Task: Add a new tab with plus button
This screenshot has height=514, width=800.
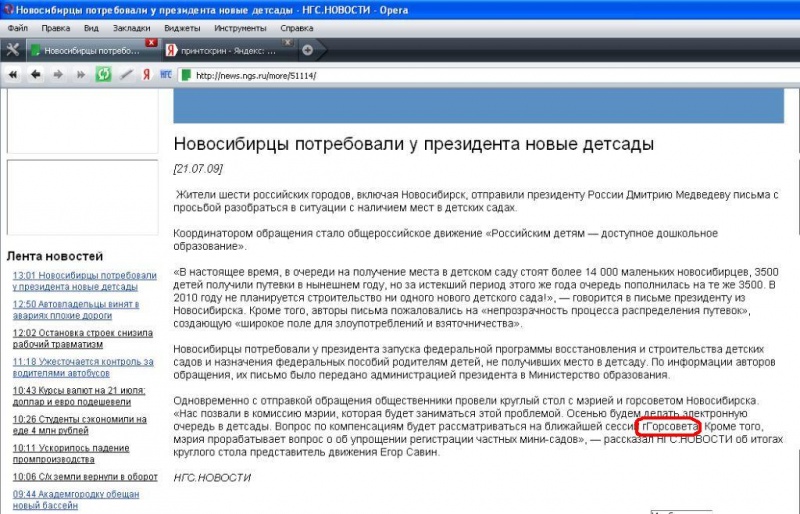Action: tap(307, 50)
